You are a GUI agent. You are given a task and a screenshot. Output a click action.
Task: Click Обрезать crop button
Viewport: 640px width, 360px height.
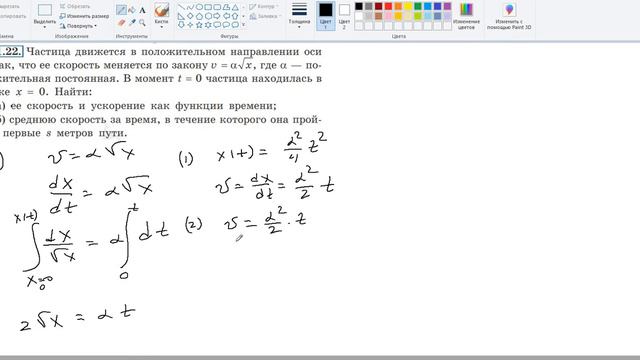pos(75,7)
